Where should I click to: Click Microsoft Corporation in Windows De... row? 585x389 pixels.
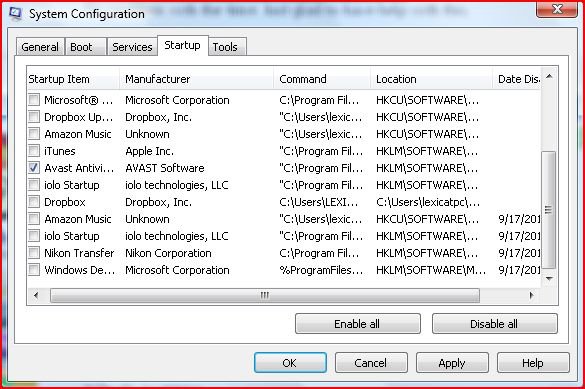(x=177, y=270)
